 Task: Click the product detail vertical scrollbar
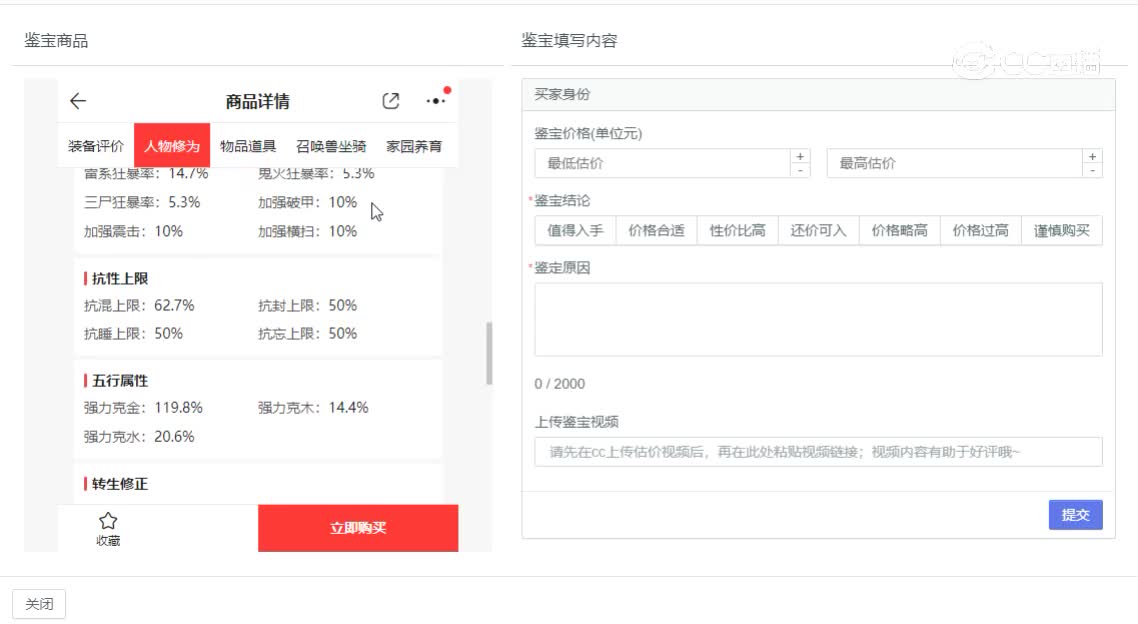pos(488,353)
